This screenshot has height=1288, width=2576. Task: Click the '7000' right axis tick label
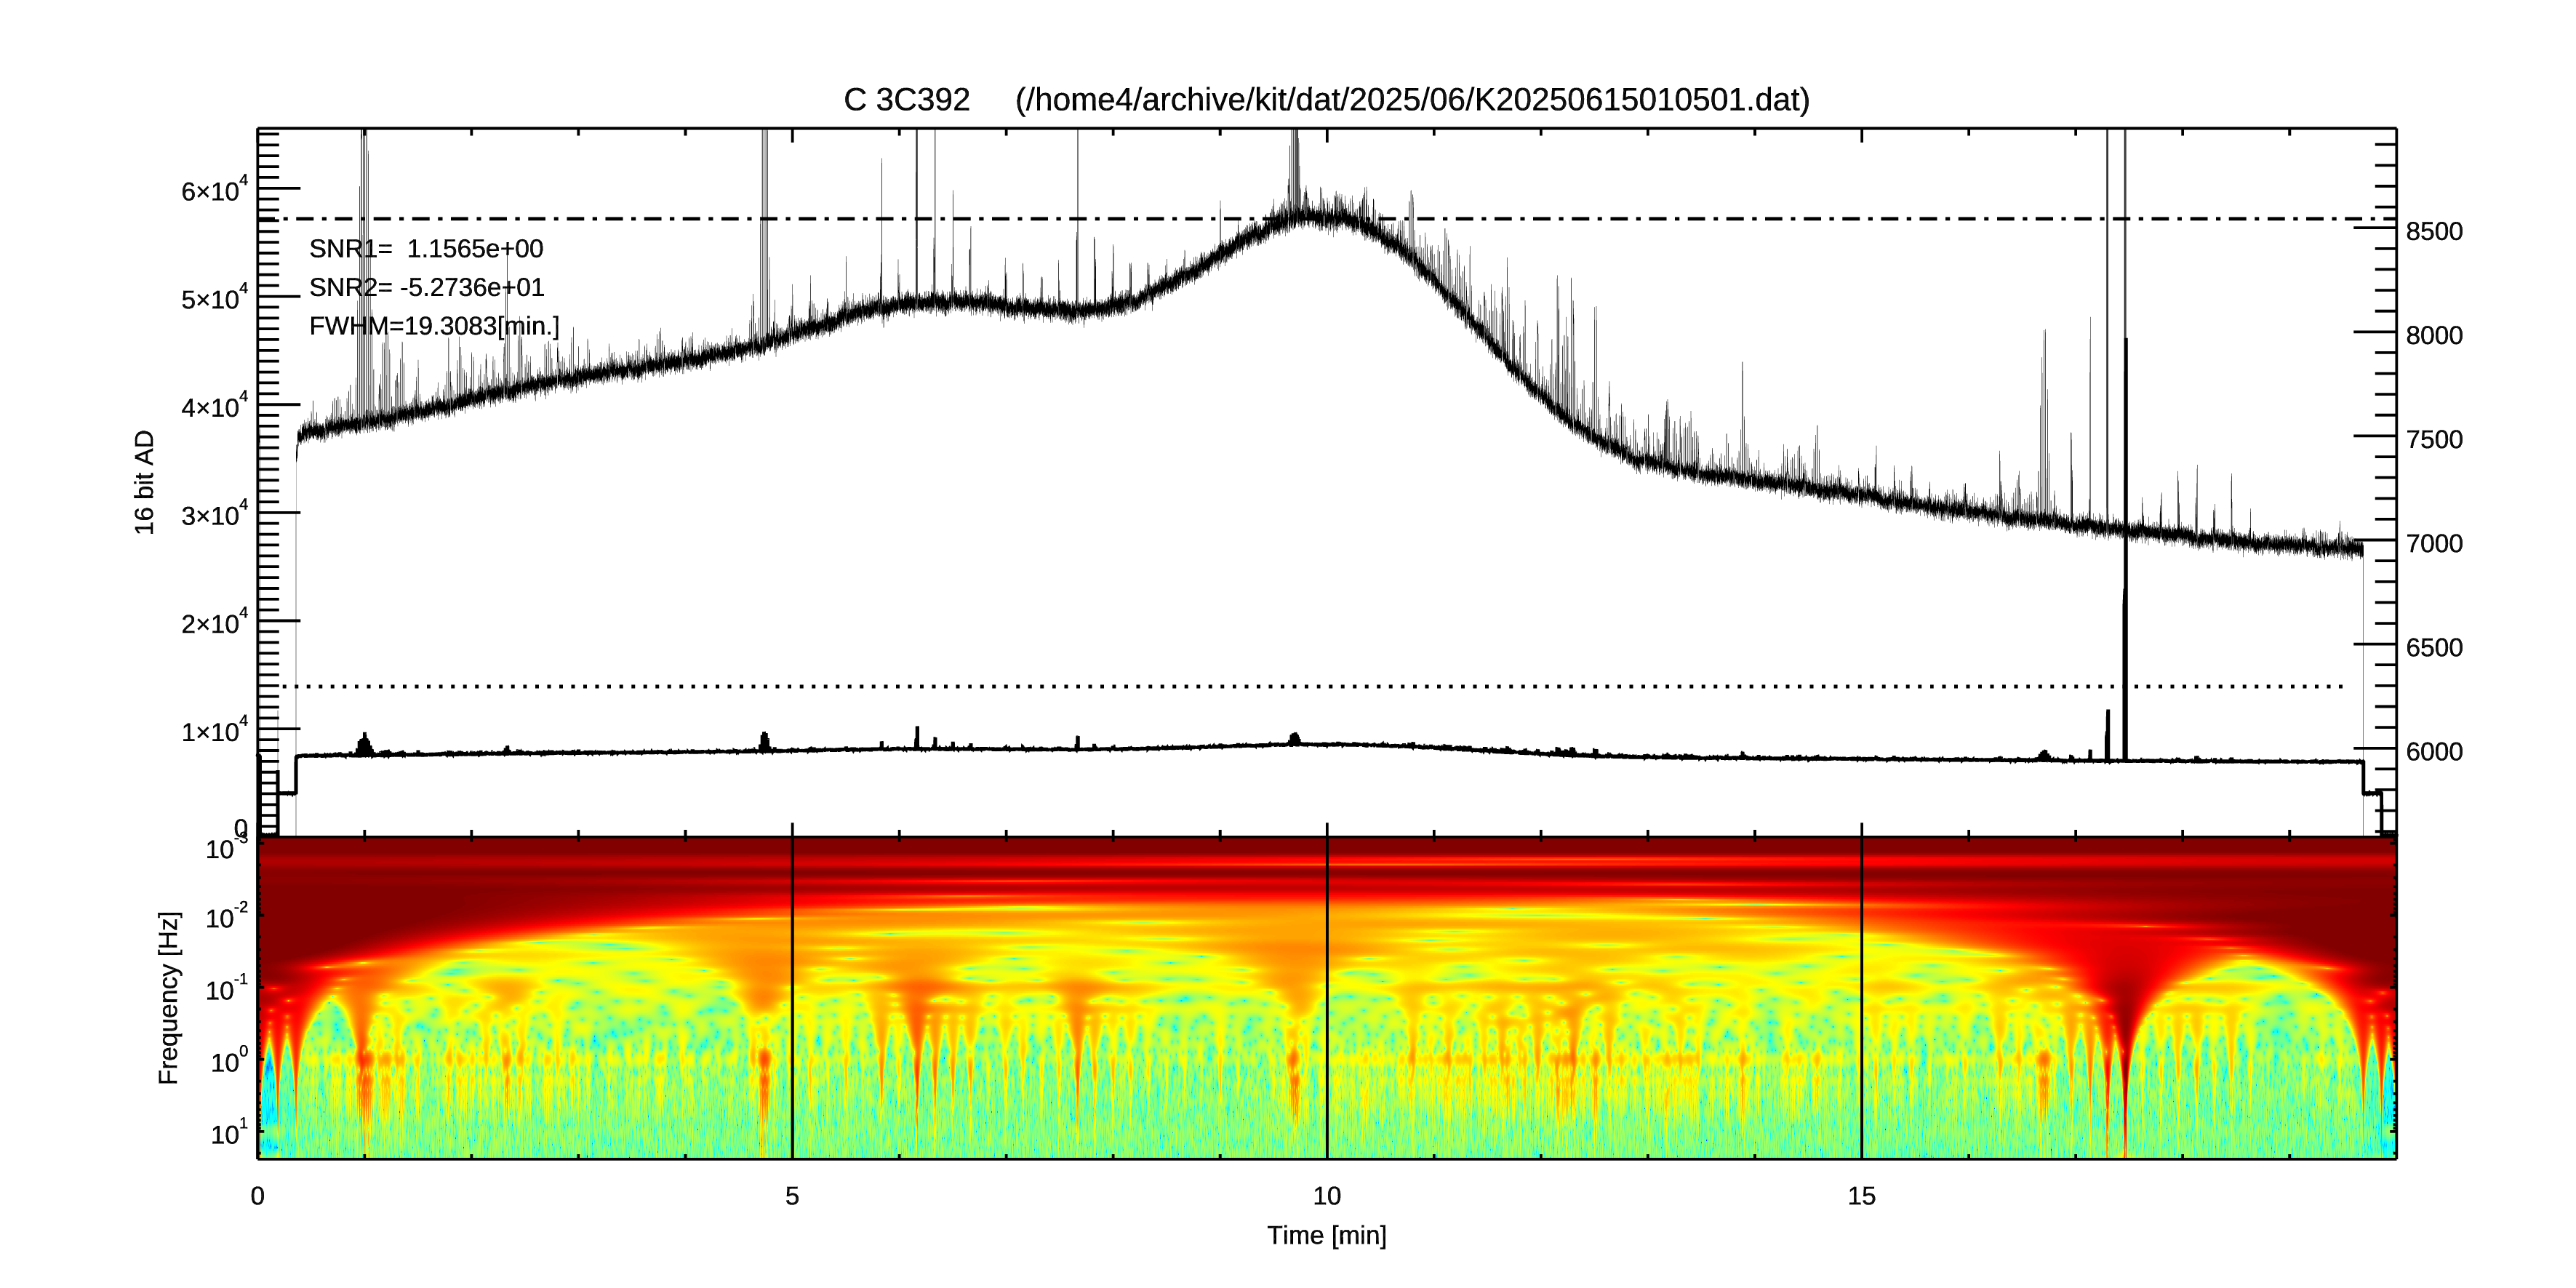[x=2434, y=544]
